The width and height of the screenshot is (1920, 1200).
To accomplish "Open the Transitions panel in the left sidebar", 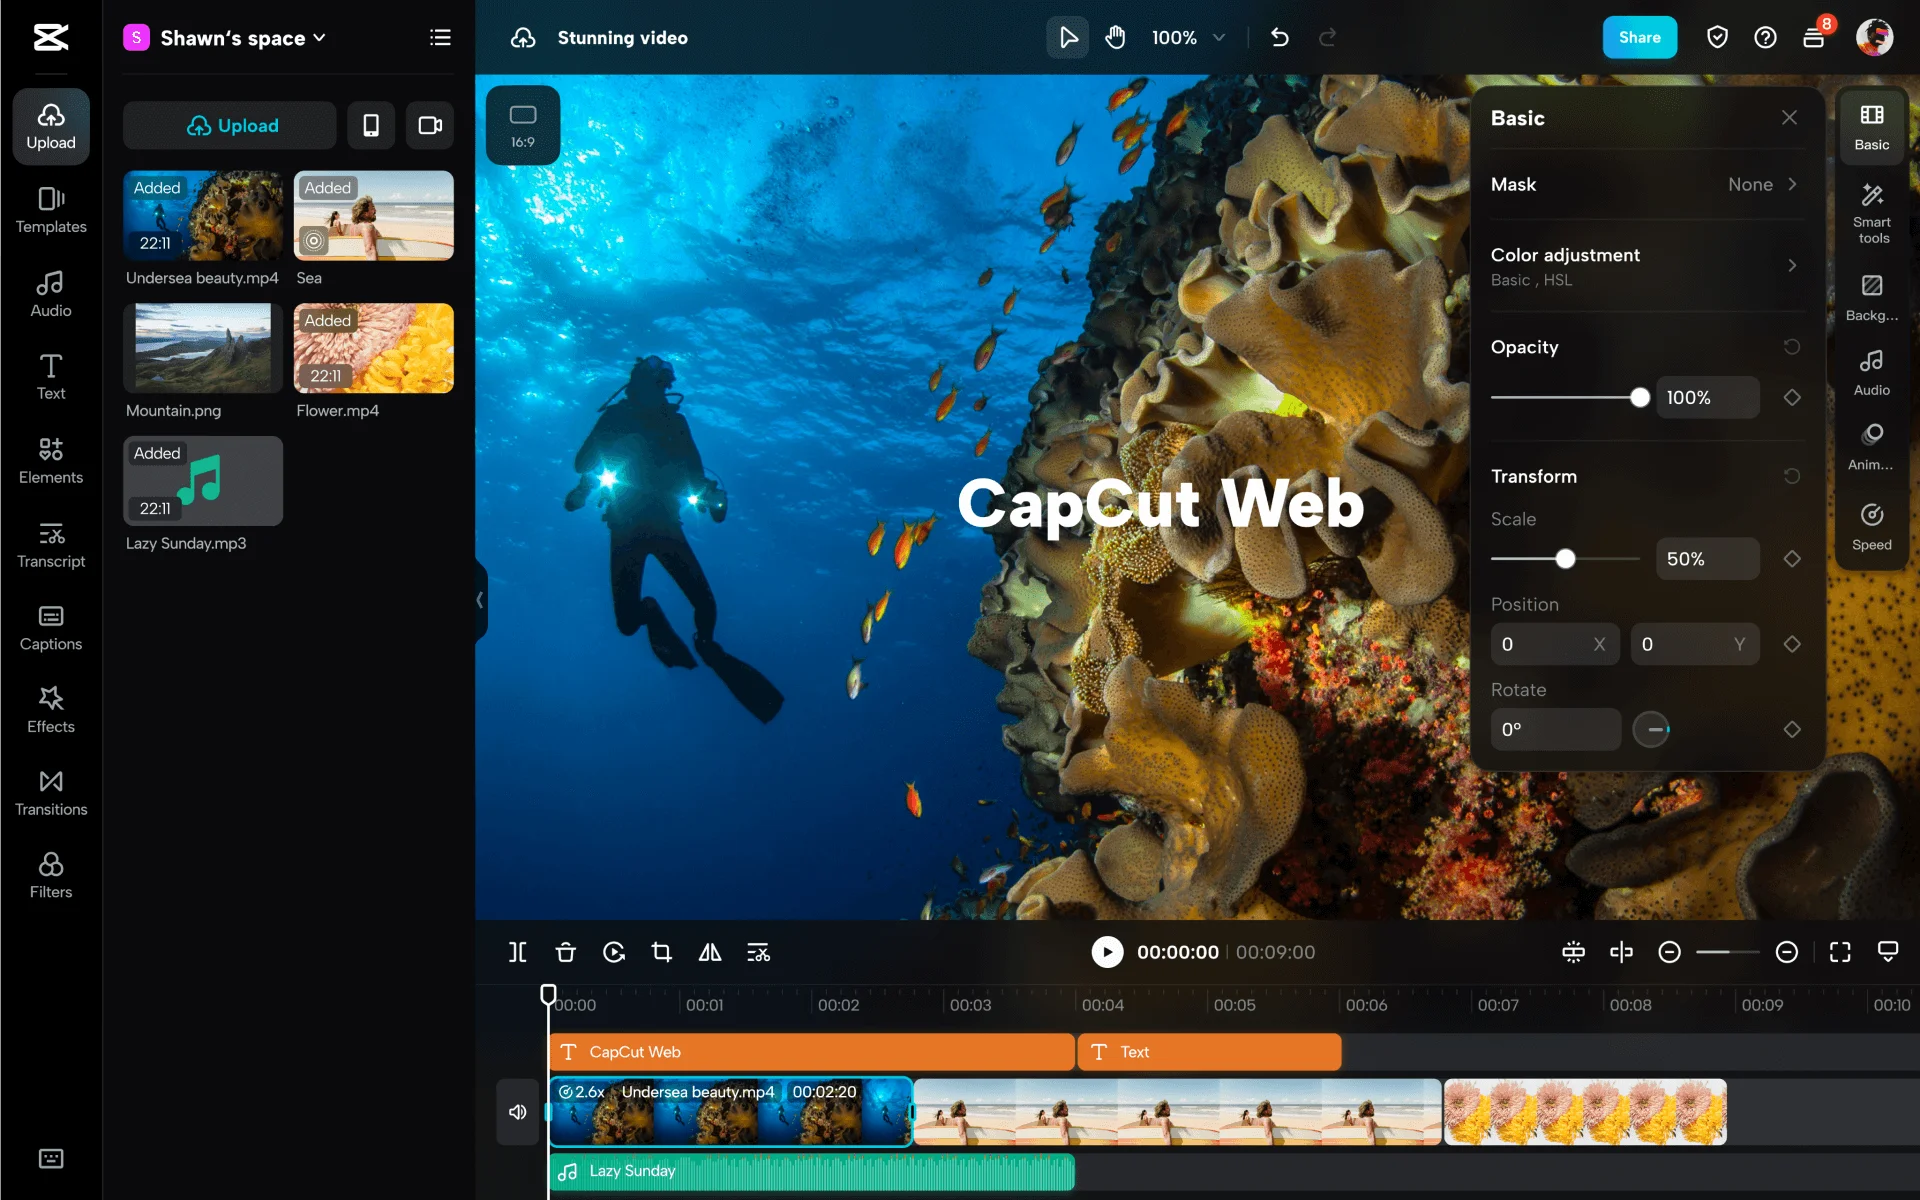I will click(50, 791).
